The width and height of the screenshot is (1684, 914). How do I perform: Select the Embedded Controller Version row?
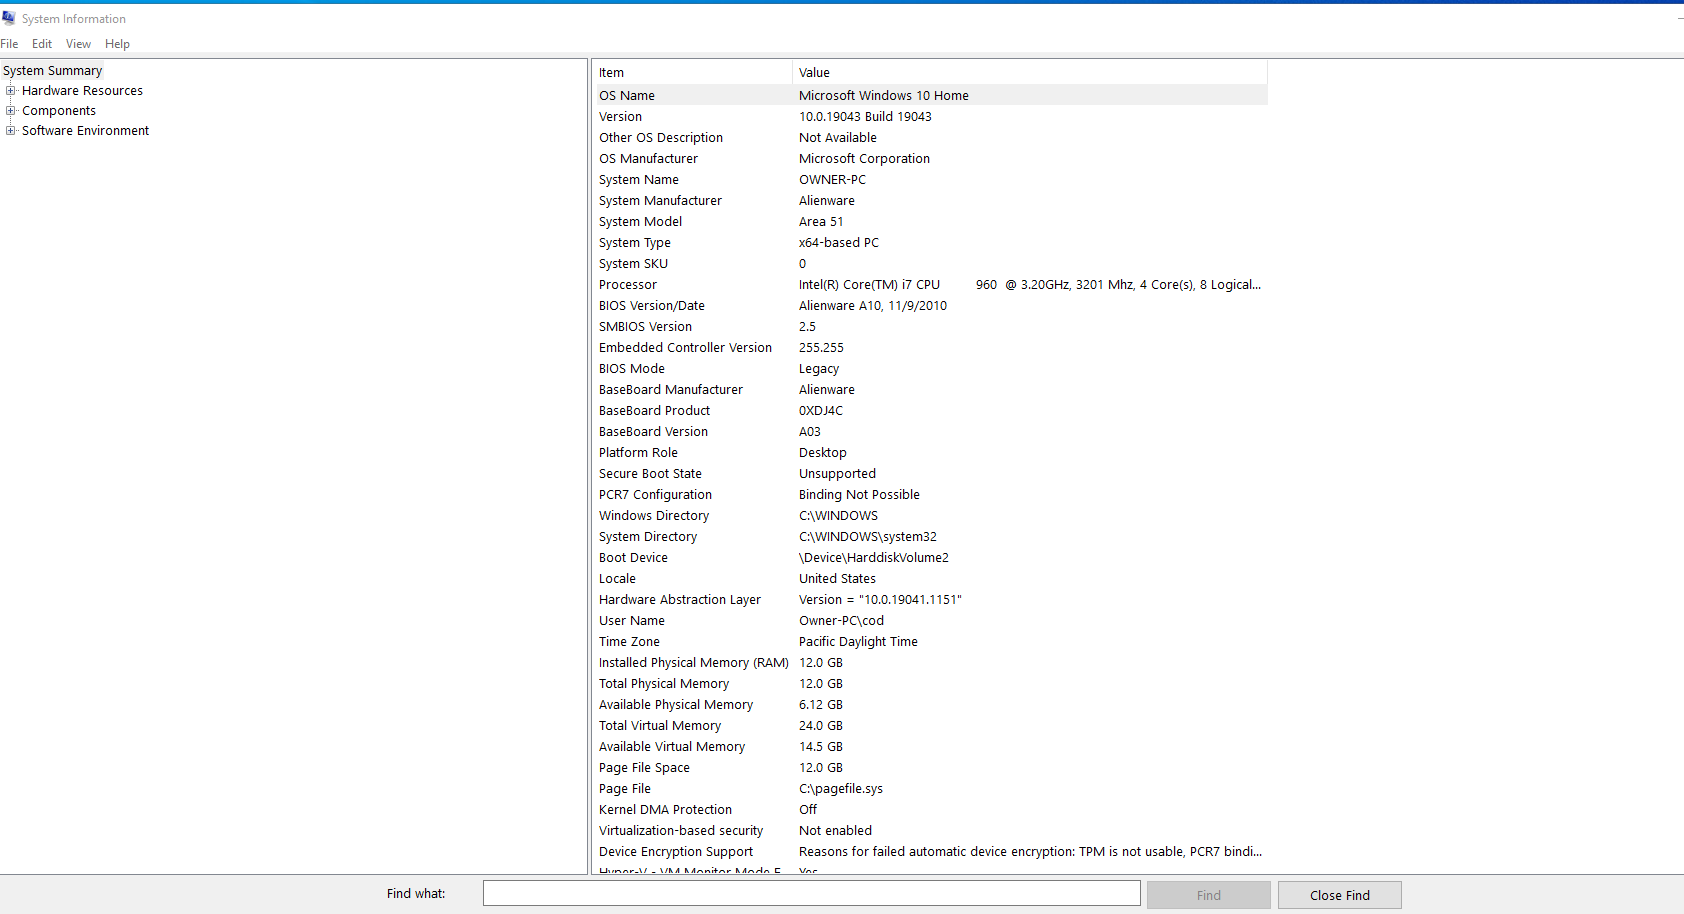tap(931, 348)
